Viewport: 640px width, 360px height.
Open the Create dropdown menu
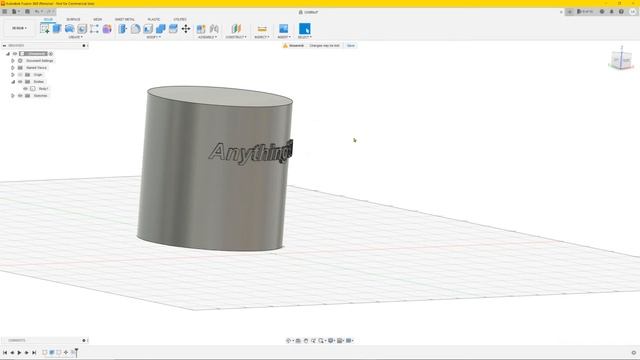click(76, 37)
